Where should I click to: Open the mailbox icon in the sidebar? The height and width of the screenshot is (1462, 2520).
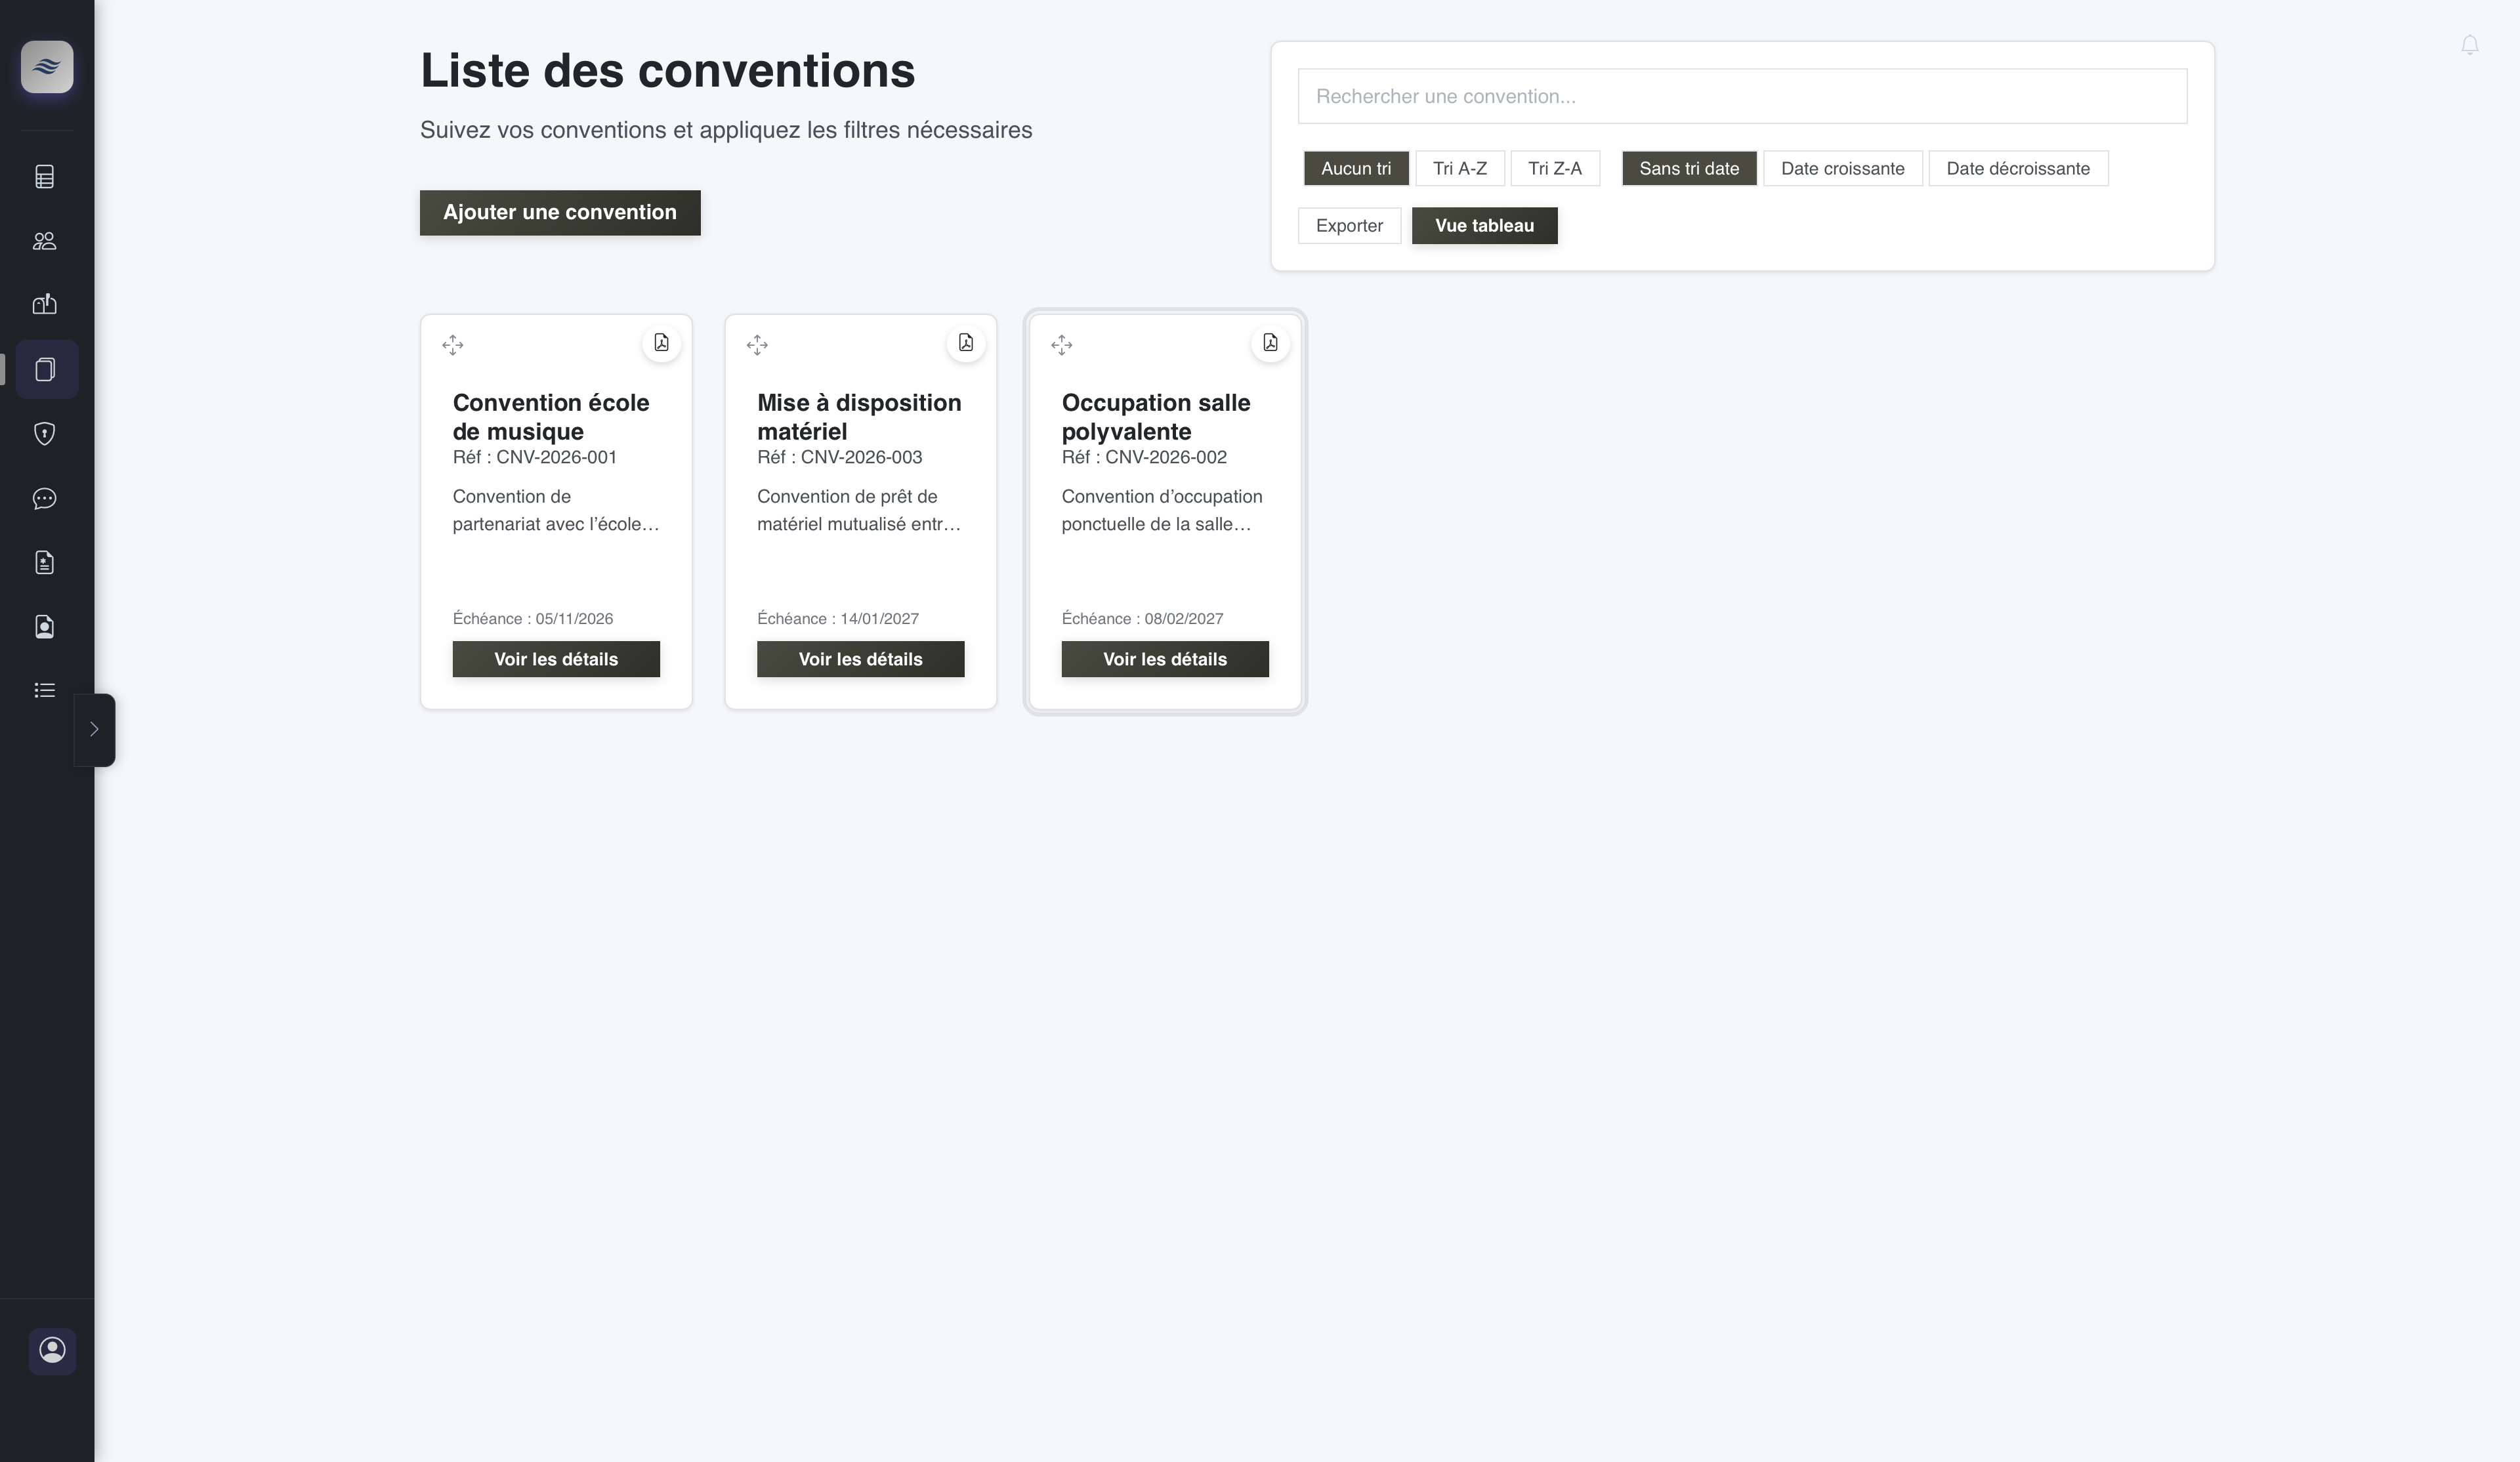45,304
